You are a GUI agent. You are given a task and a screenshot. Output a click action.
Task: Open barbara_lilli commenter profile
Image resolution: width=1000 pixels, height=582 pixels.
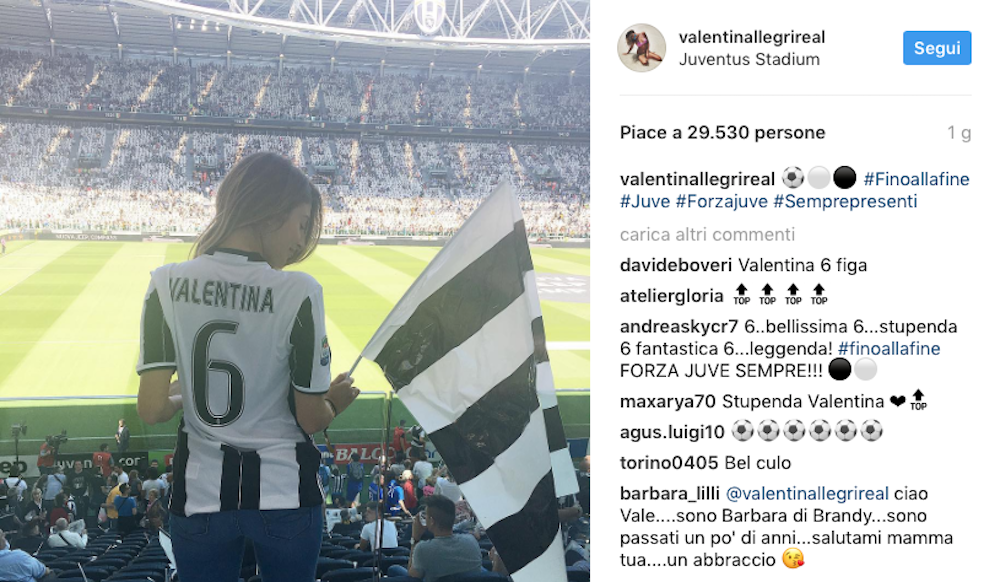[x=670, y=493]
